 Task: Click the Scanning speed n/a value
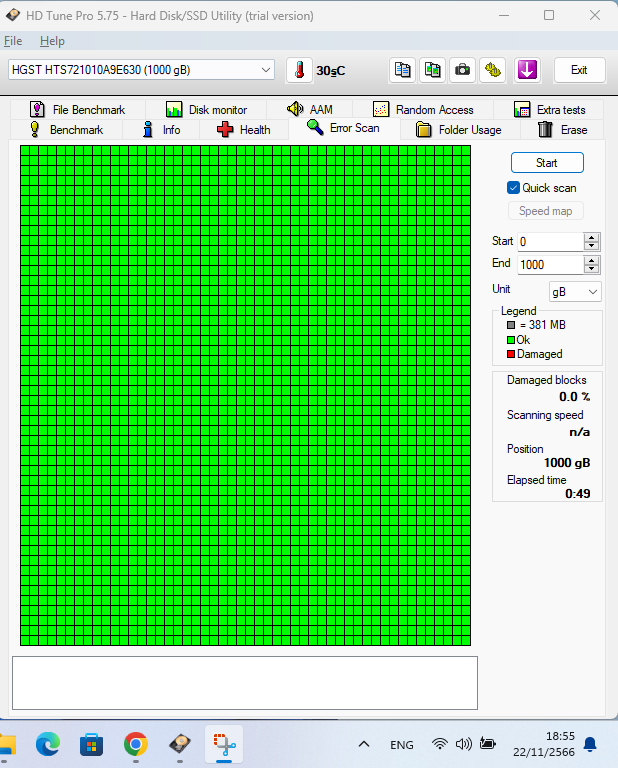579,432
